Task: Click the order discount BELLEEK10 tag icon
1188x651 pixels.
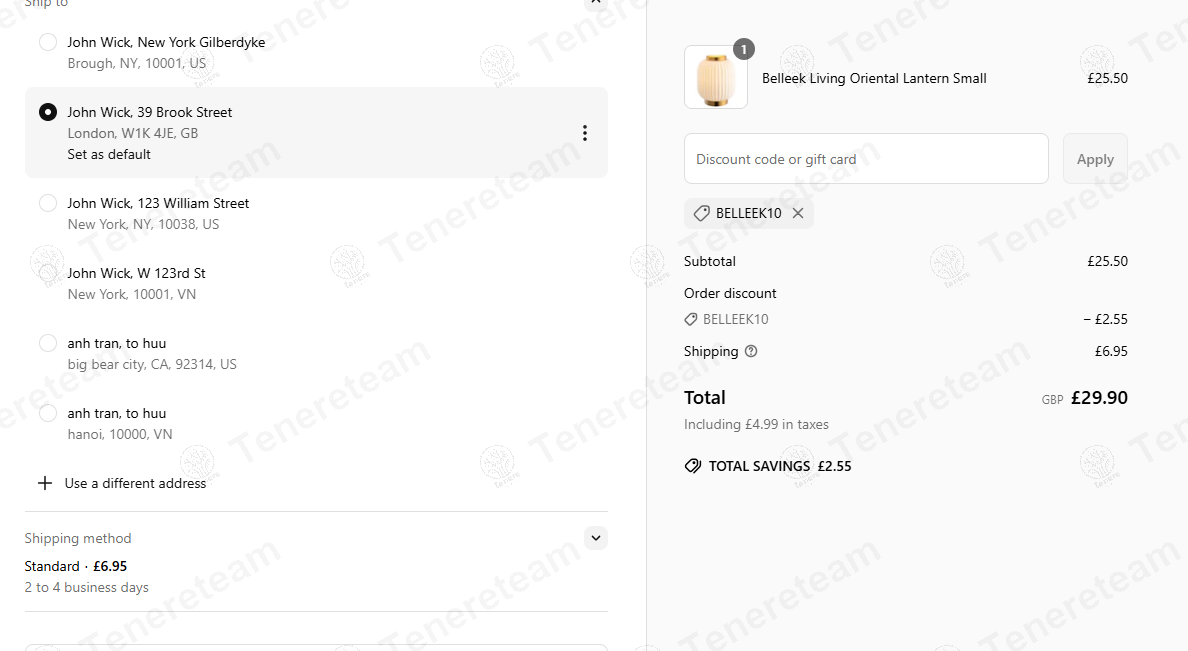Action: point(690,320)
